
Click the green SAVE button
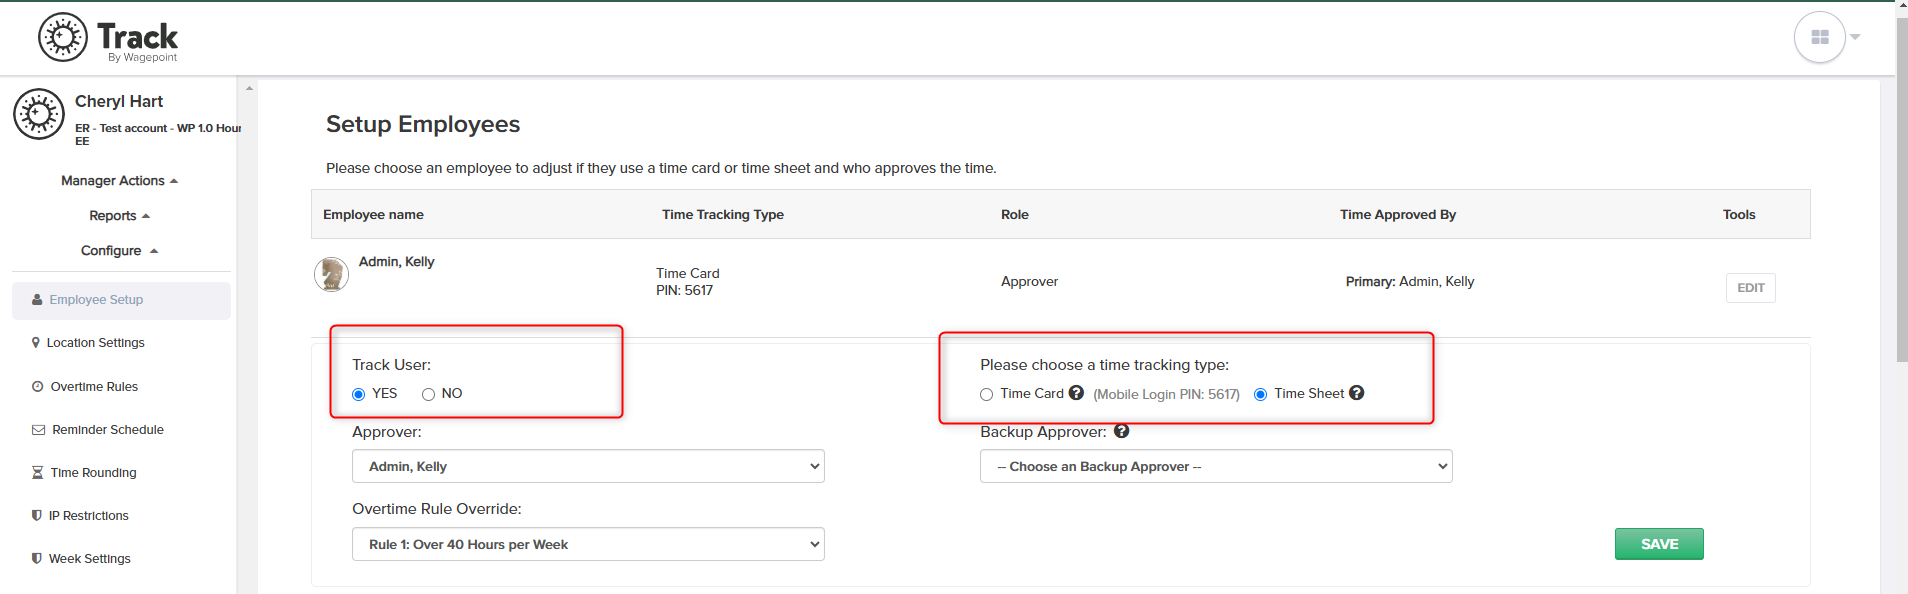1659,544
